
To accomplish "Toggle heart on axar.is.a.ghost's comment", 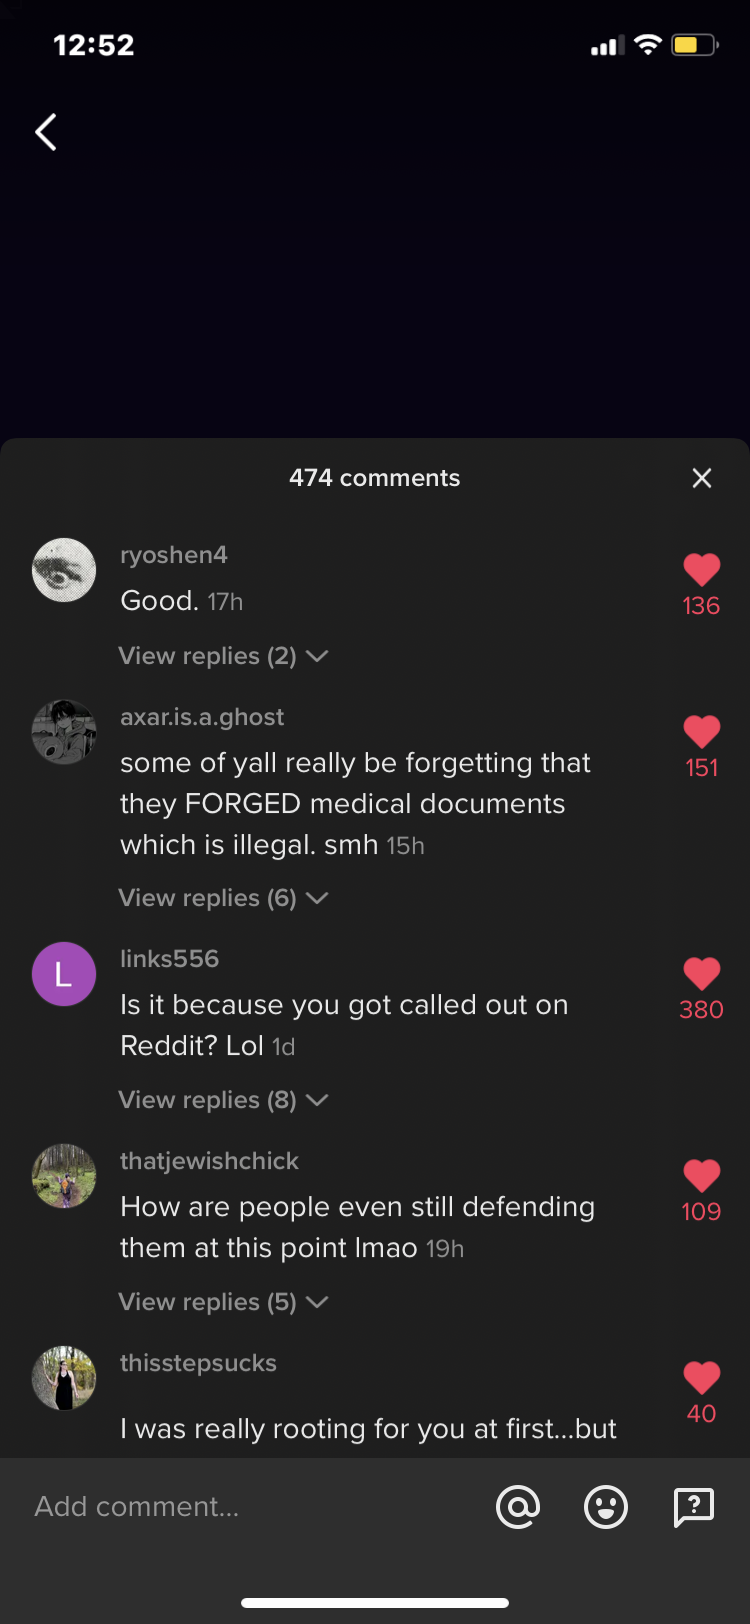I will [x=702, y=732].
